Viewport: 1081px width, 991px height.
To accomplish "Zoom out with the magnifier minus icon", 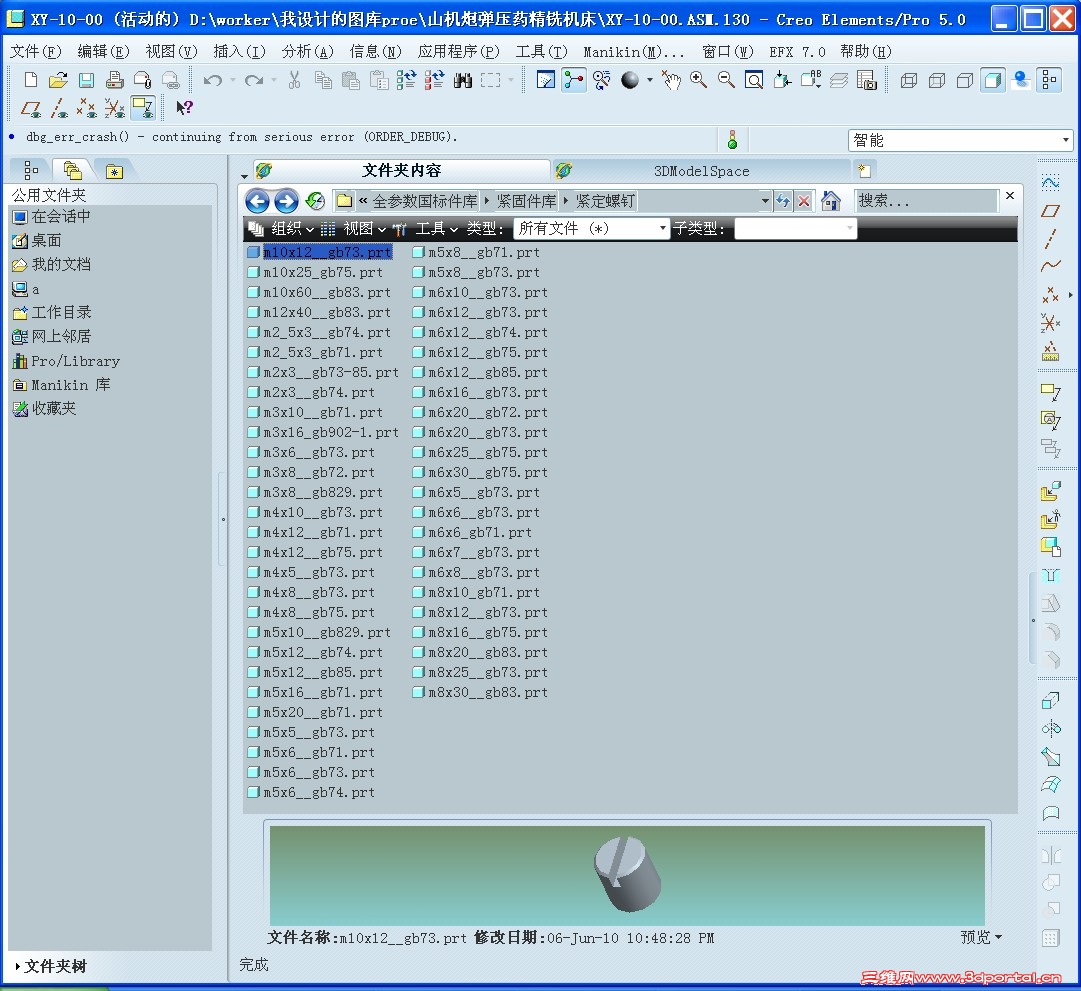I will pyautogui.click(x=726, y=80).
